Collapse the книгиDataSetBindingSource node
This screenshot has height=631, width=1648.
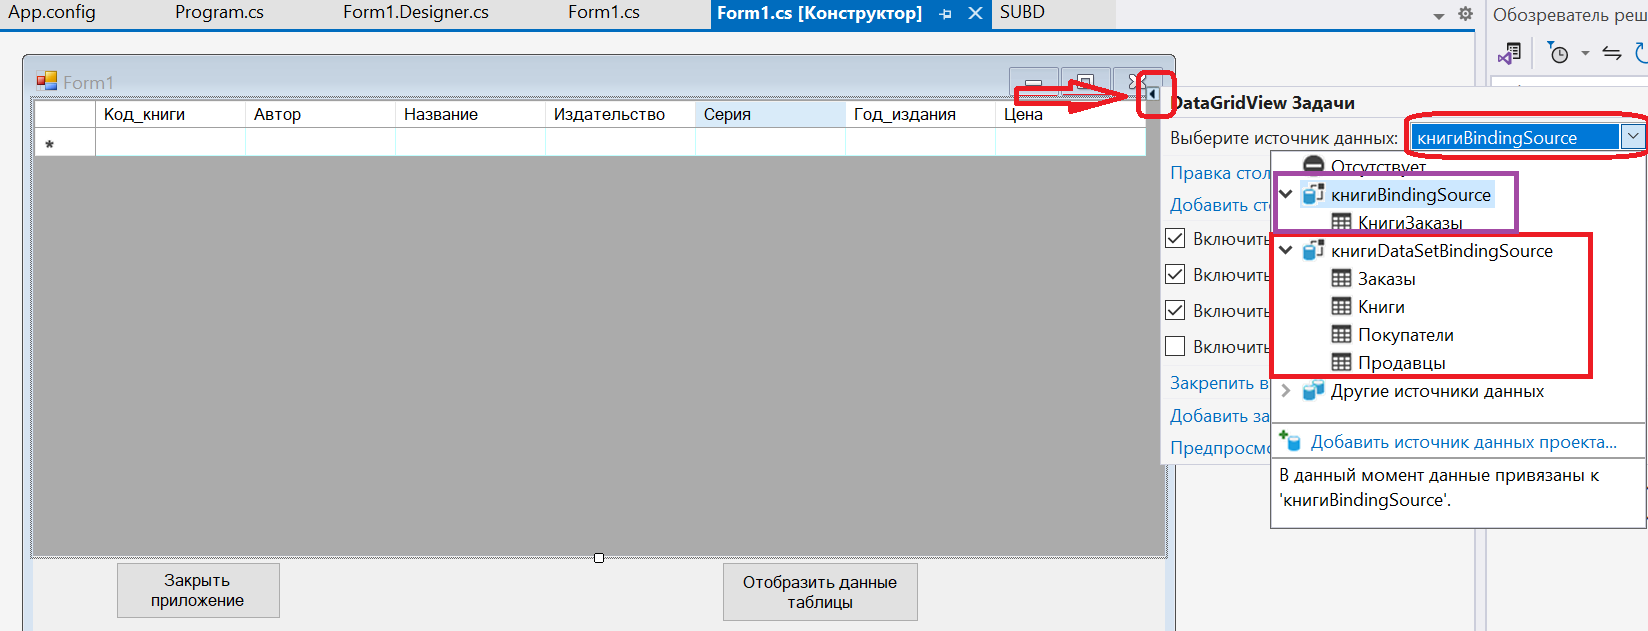[1286, 251]
